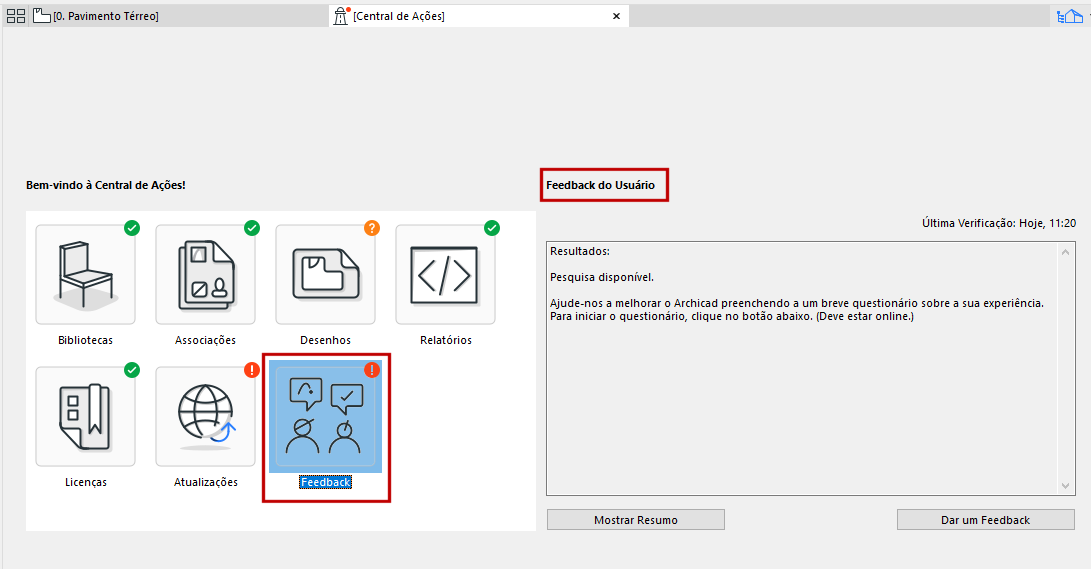Click the Central de Ações lighthouse icon
Image resolution: width=1091 pixels, height=569 pixels.
point(341,15)
